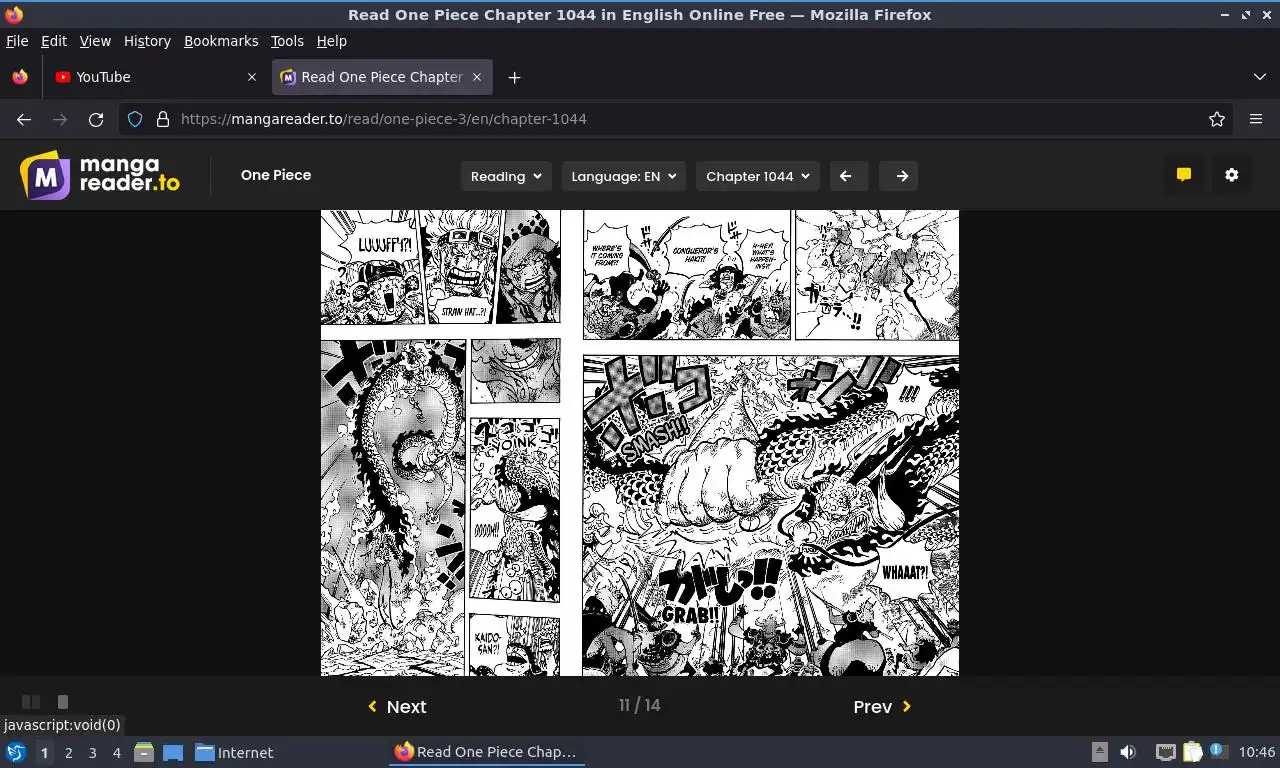Switch to the YouTube tab
1280x768 pixels.
157,77
